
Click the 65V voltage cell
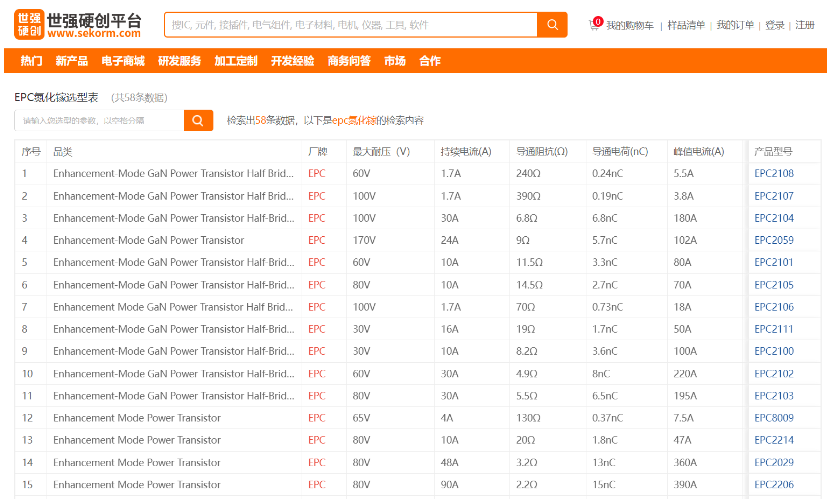click(x=362, y=418)
